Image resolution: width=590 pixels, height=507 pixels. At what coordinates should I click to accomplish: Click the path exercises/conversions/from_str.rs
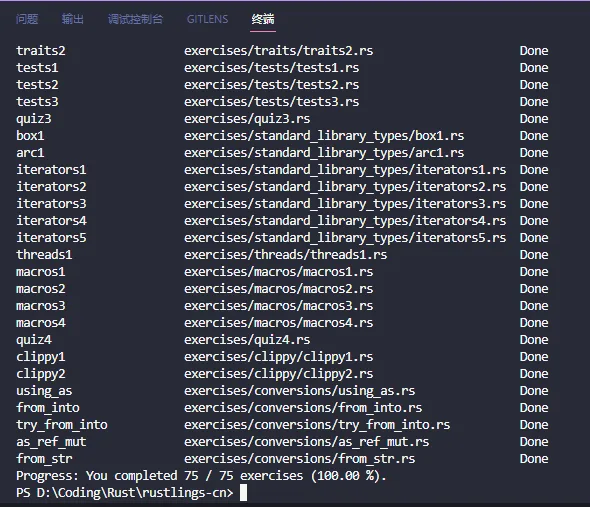coord(300,458)
